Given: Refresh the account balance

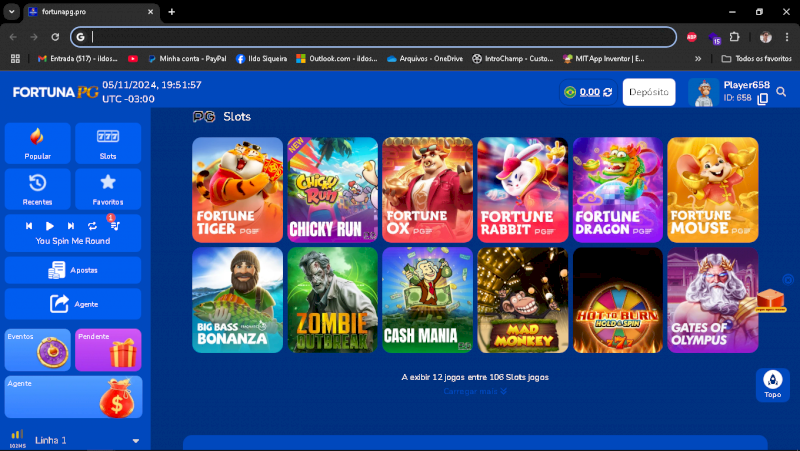Looking at the screenshot, I should 607,92.
